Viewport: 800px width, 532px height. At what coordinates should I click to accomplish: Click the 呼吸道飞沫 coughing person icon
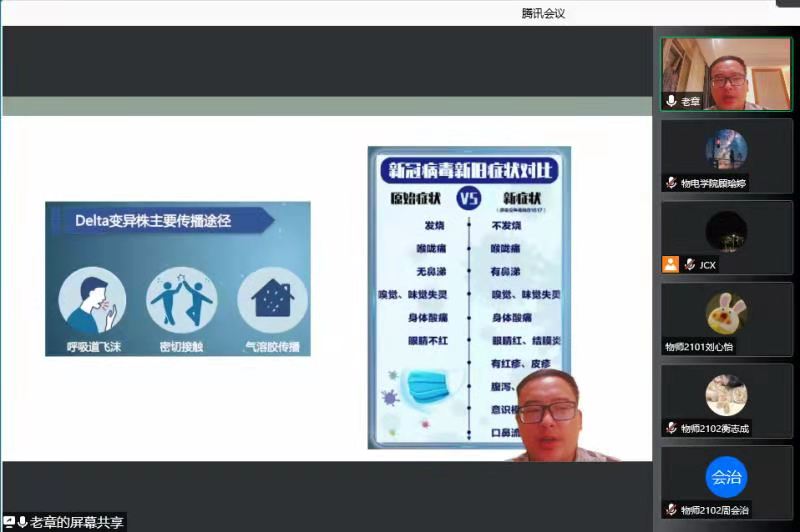pos(85,301)
